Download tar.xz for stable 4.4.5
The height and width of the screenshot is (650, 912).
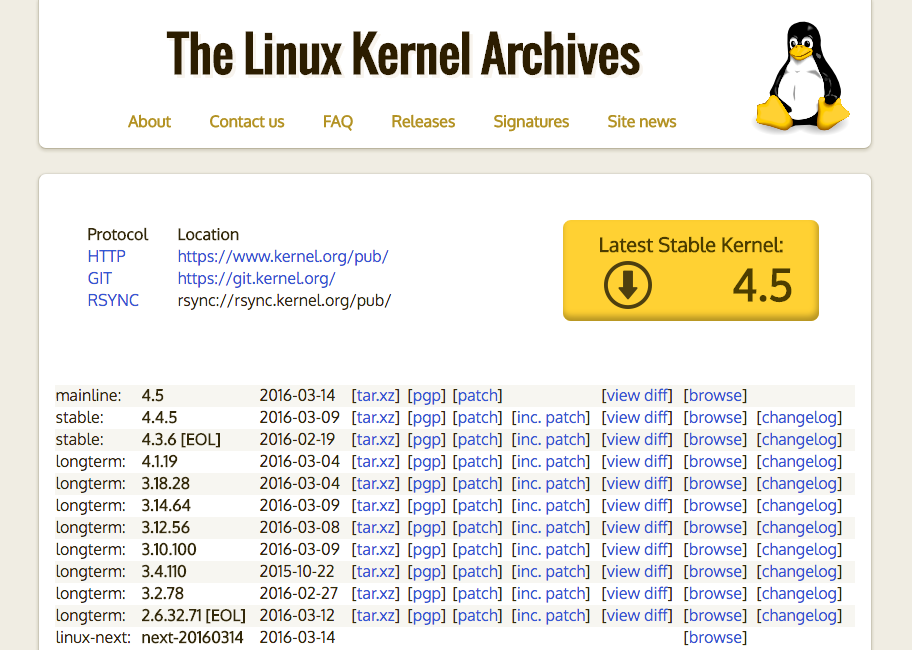coord(375,417)
